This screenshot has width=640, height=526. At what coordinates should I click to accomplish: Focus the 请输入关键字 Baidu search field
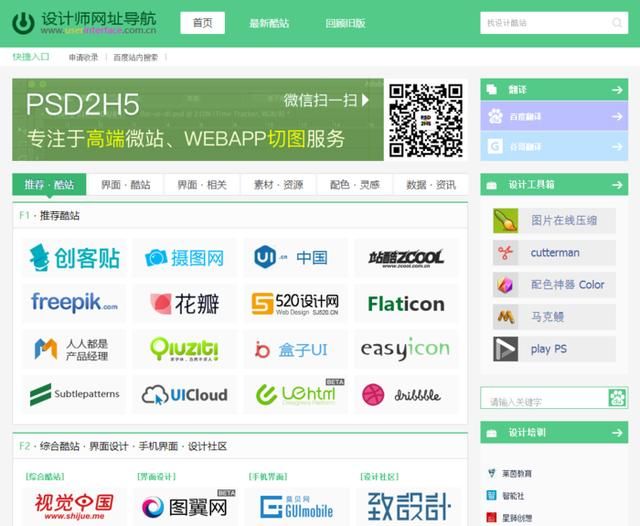click(544, 397)
